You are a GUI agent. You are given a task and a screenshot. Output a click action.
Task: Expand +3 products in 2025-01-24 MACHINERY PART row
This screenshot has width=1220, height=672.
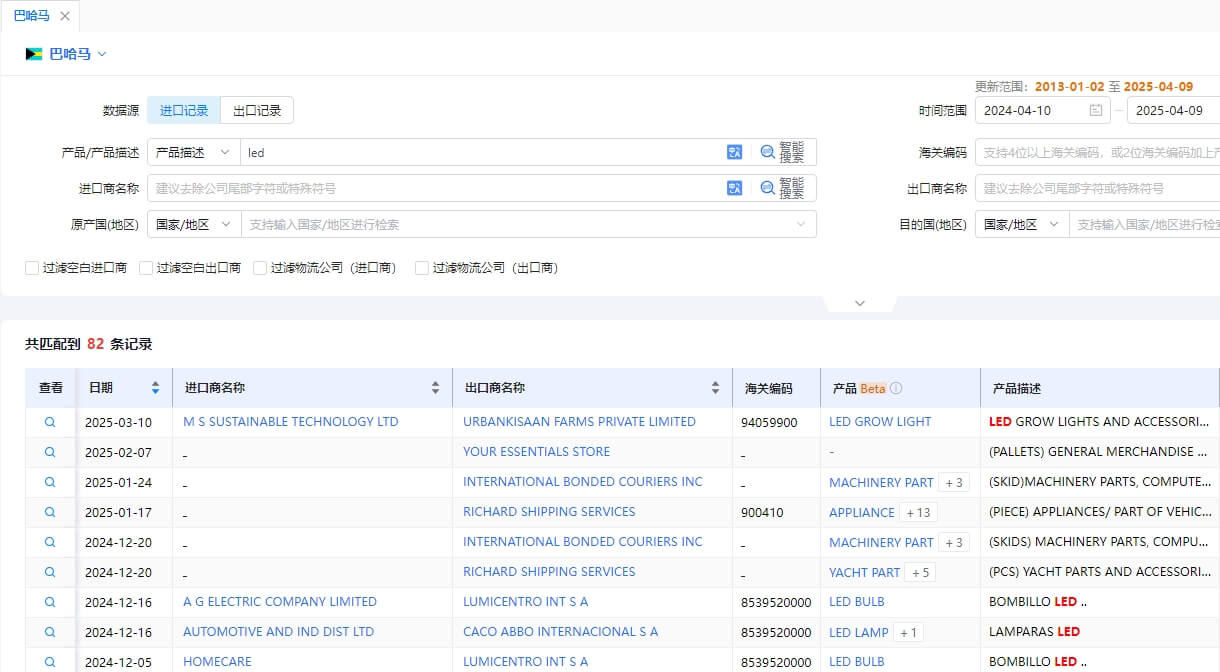[x=954, y=483]
